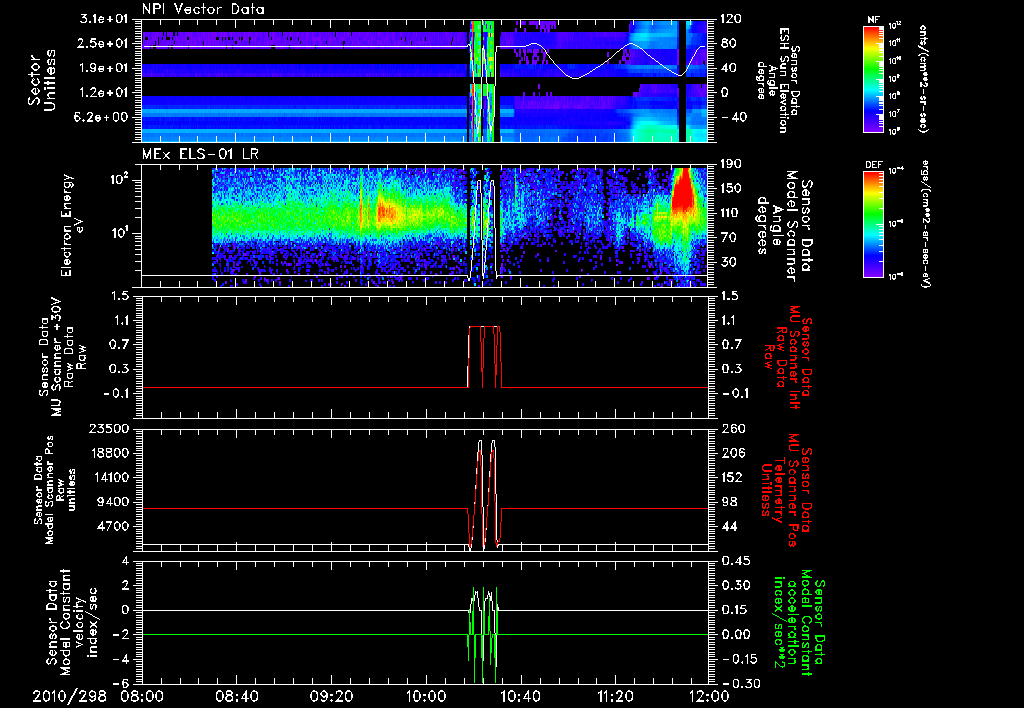Click the '09:20' time axis label
This screenshot has height=708, width=1024.
coord(331,697)
